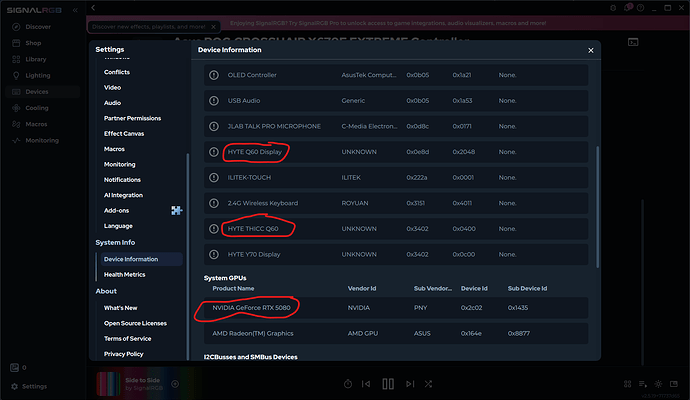The height and width of the screenshot is (400, 690).
Task: Open the Cooling section
Action: click(37, 108)
